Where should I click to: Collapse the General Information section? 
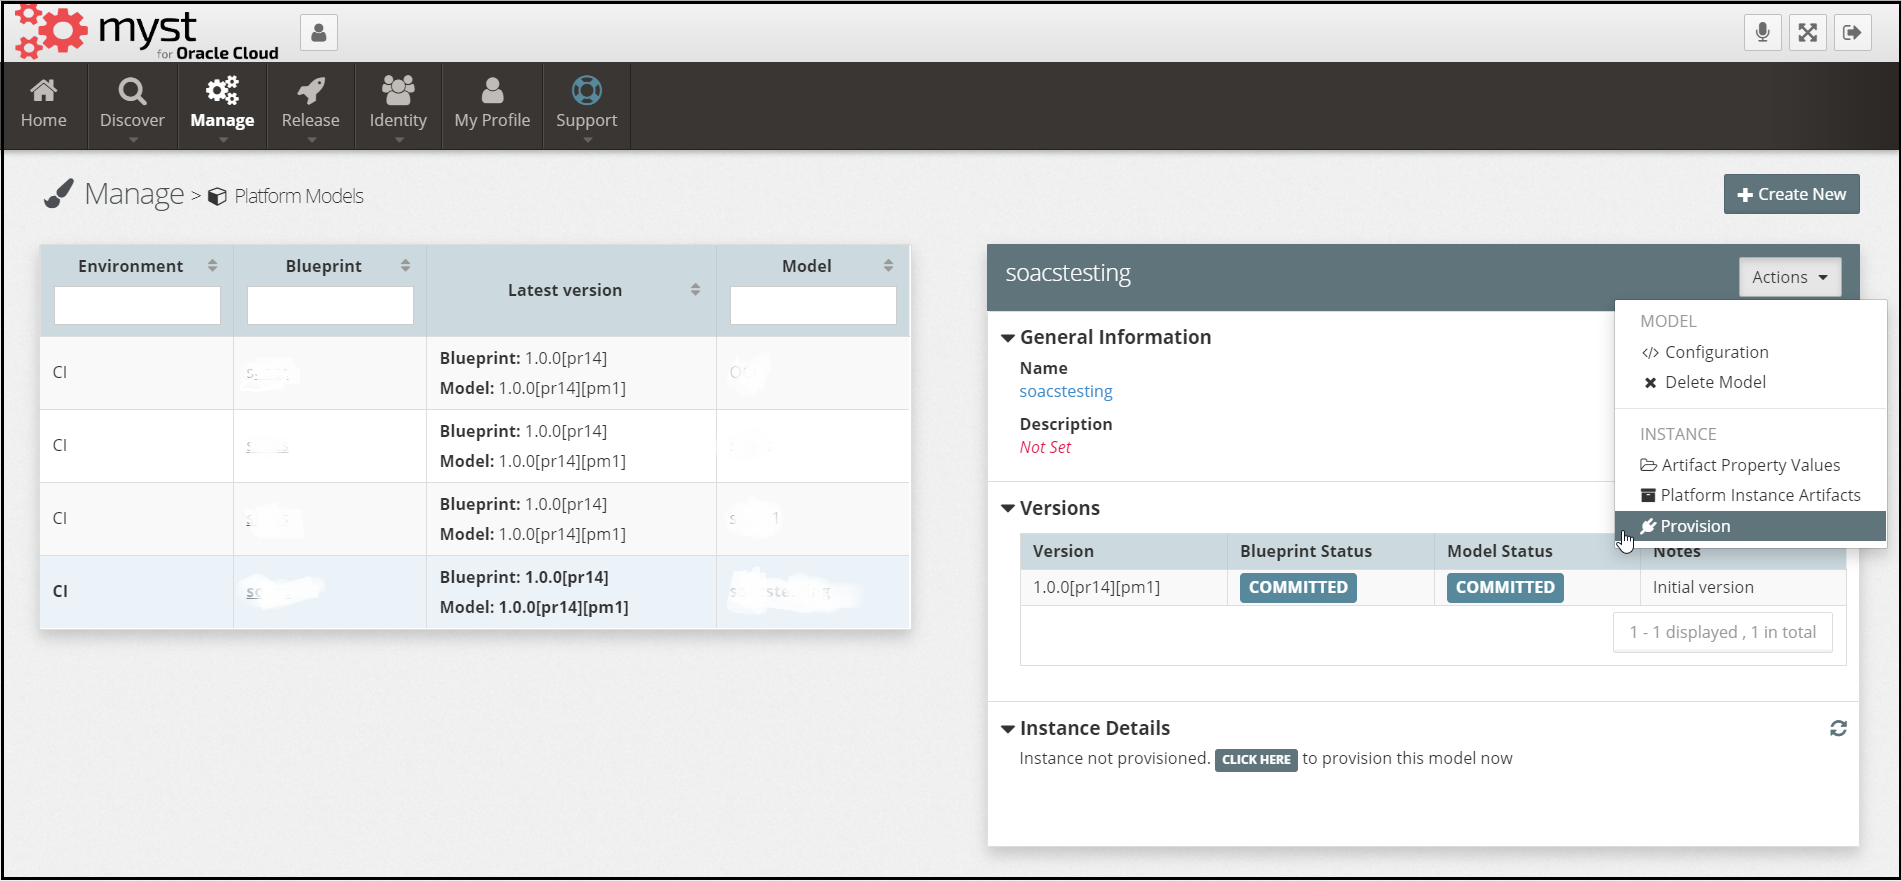pos(1008,338)
